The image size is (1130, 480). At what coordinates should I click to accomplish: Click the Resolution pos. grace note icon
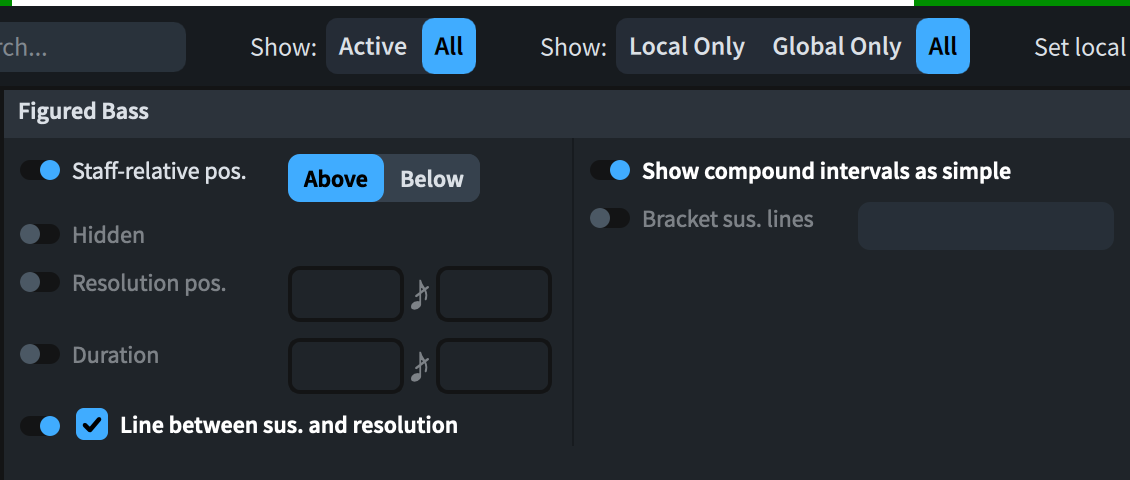point(420,295)
